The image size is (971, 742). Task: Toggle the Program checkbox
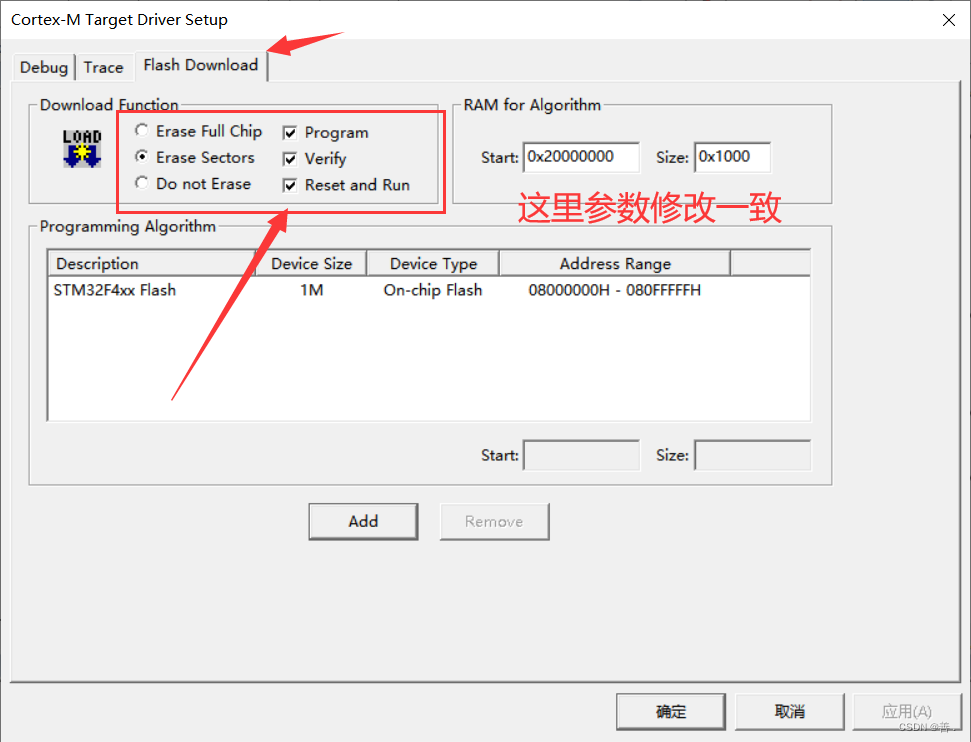tap(289, 131)
